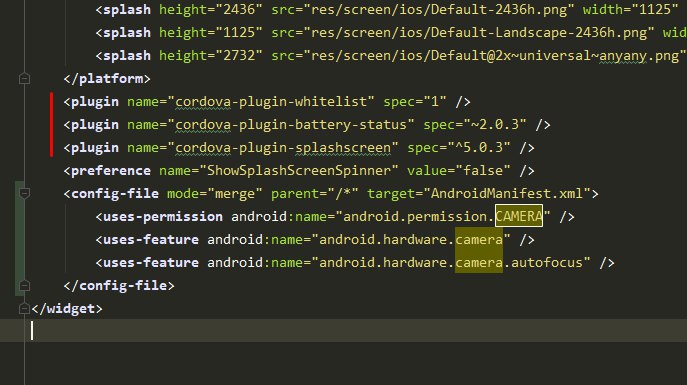Click the mode 'merge' attribute value

[x=235, y=194]
